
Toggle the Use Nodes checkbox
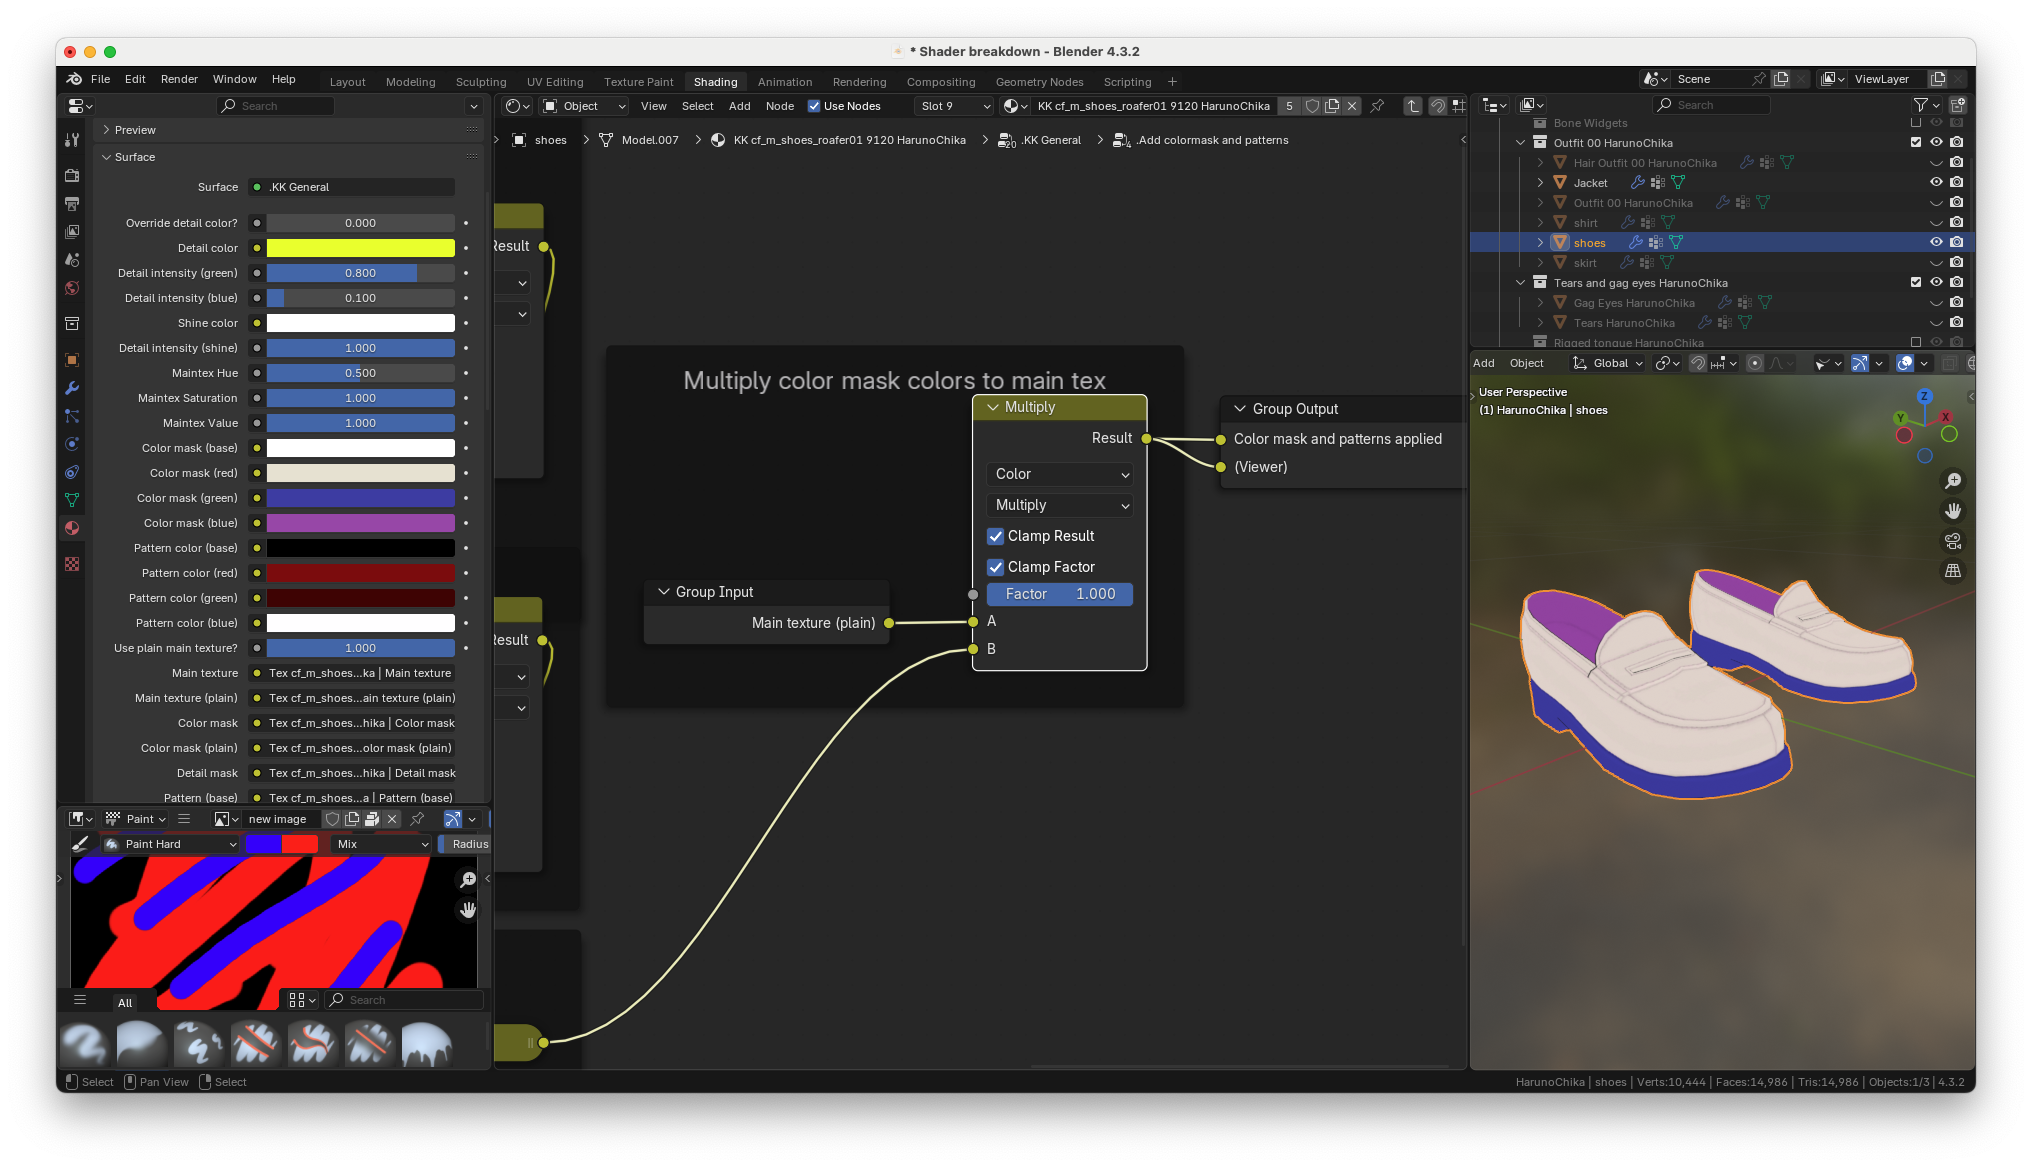814,106
